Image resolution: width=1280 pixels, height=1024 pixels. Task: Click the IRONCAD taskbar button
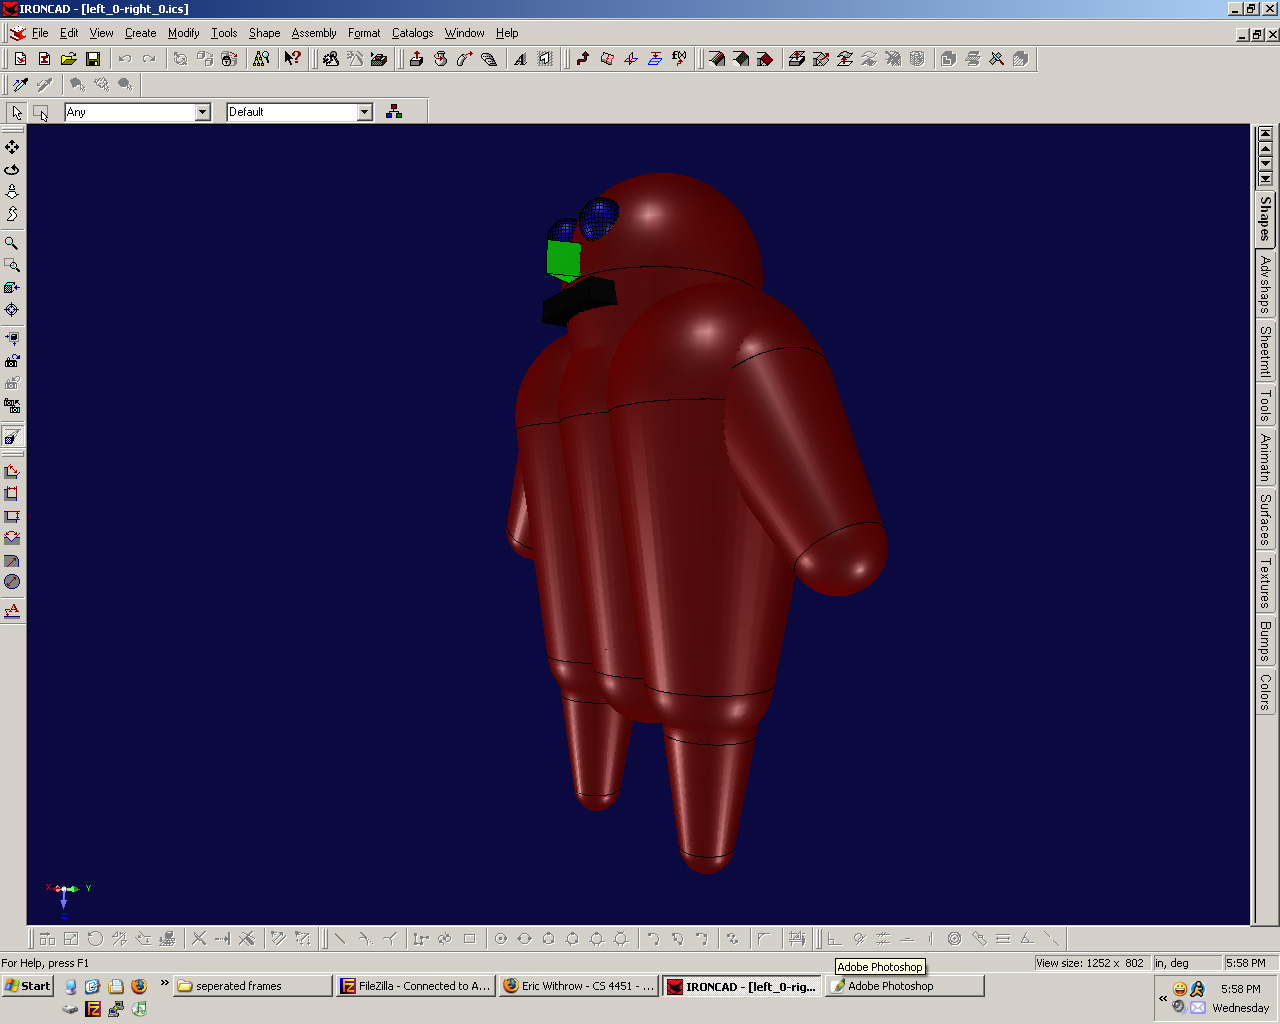pyautogui.click(x=742, y=986)
